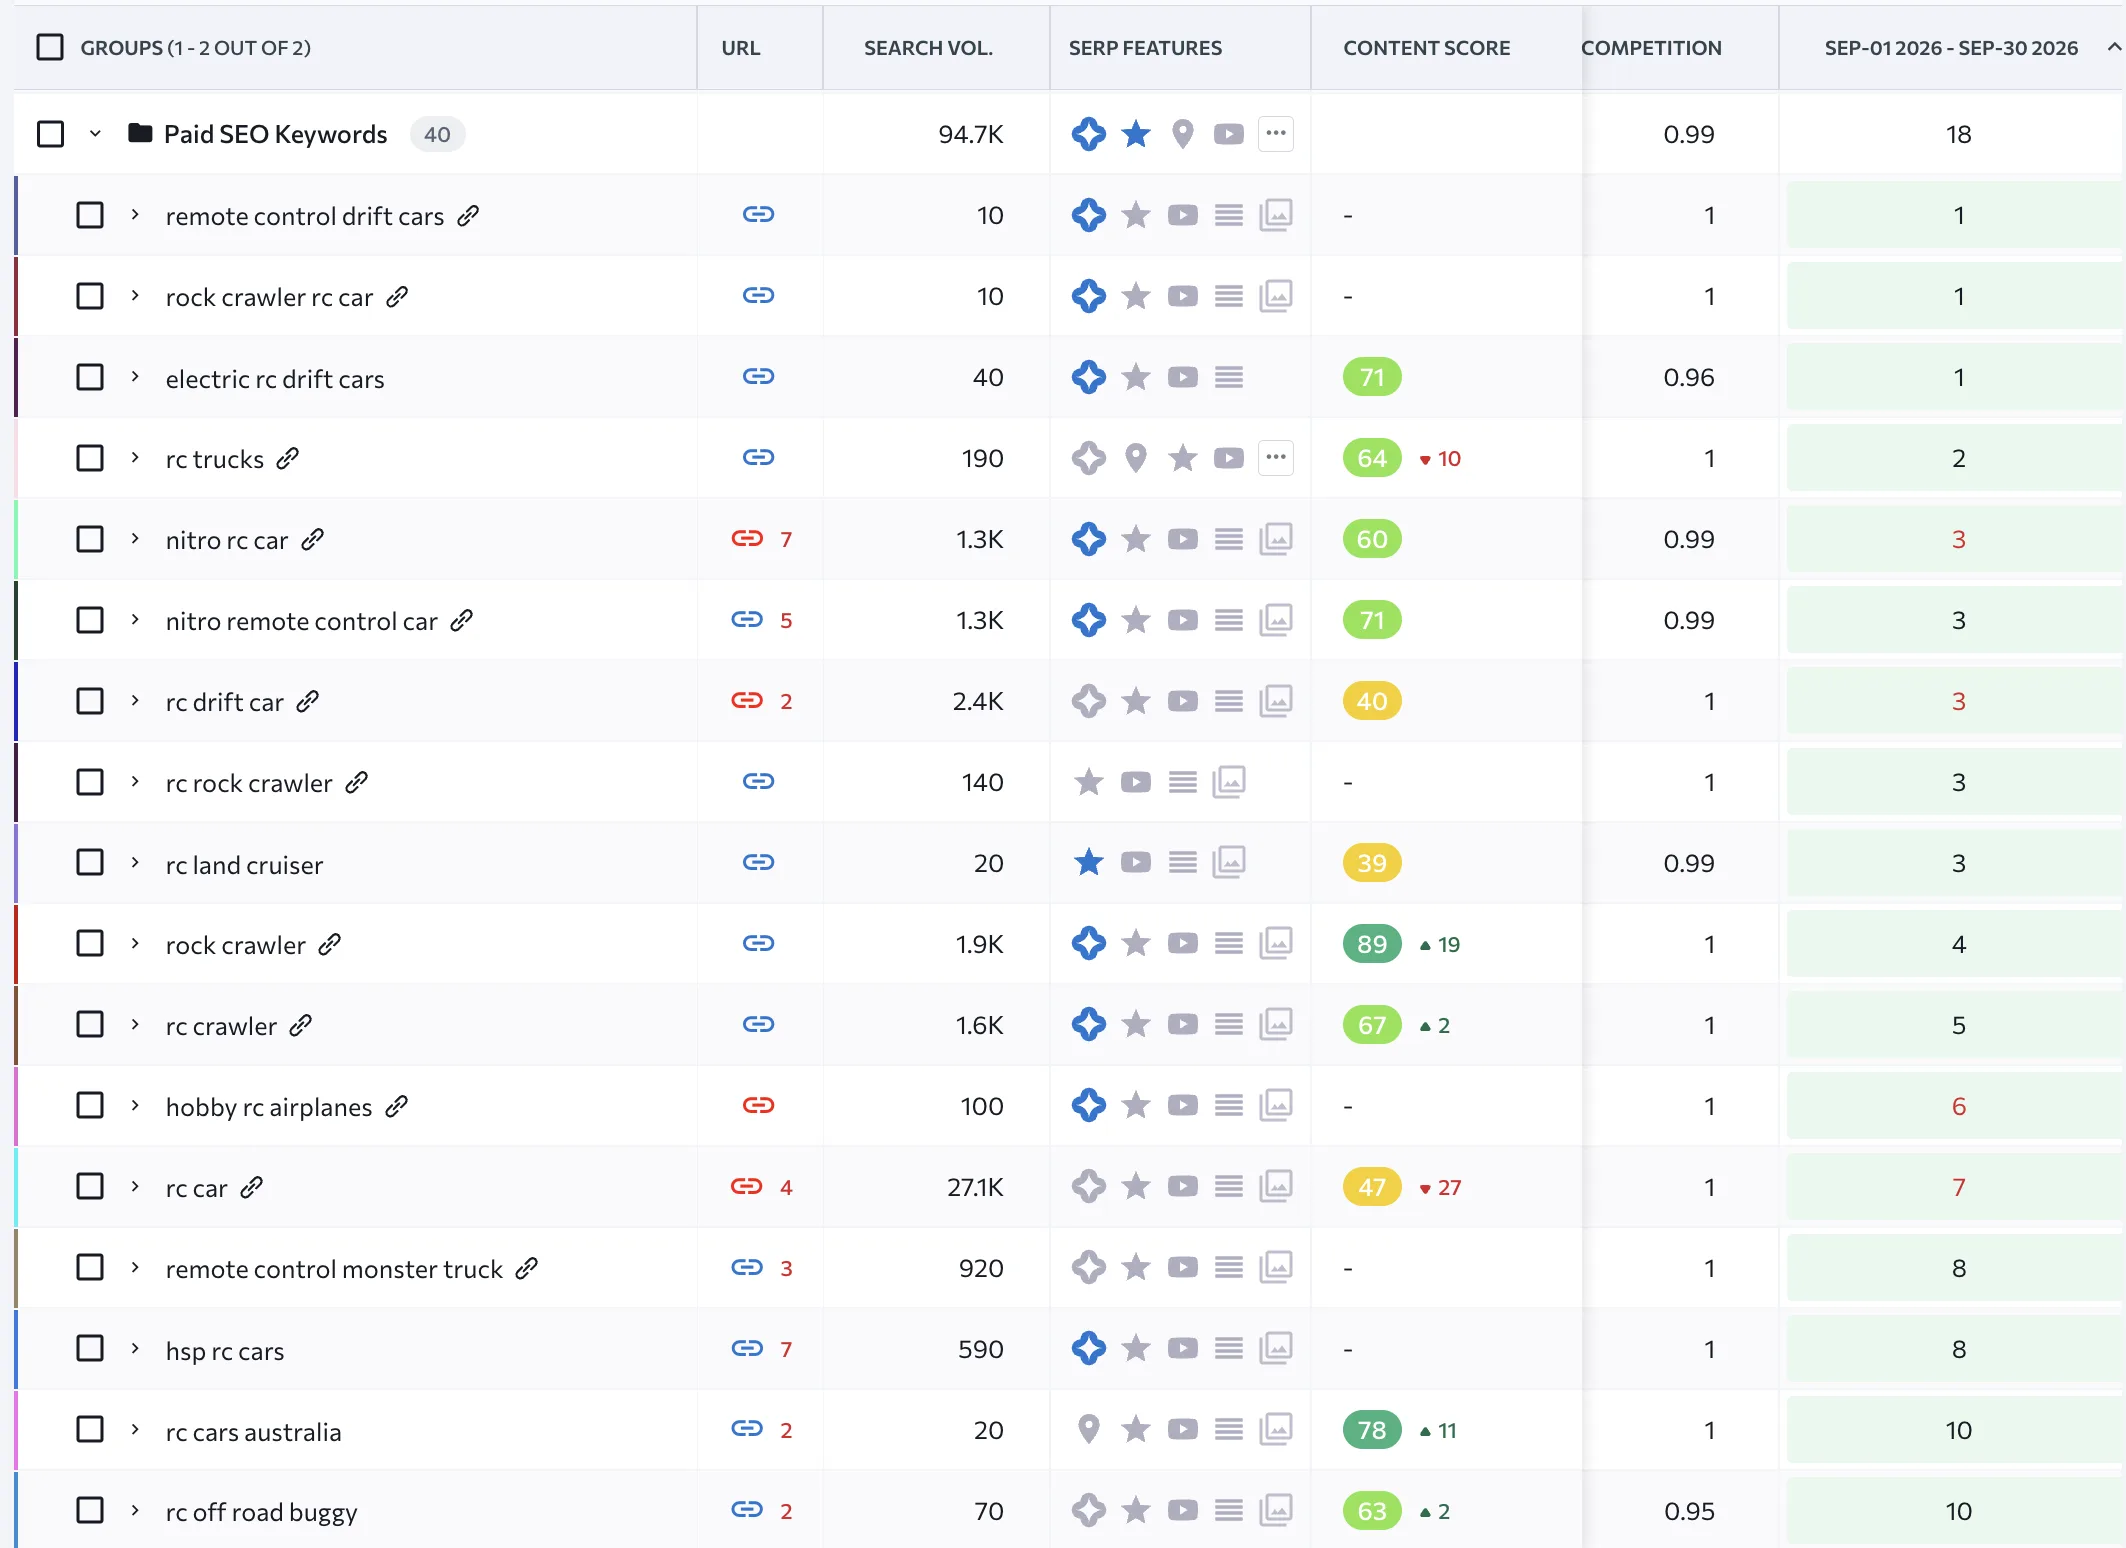Screen dimensions: 2126x1548
Task: Click blue star icon in rc land cruiser row
Action: [x=1088, y=861]
